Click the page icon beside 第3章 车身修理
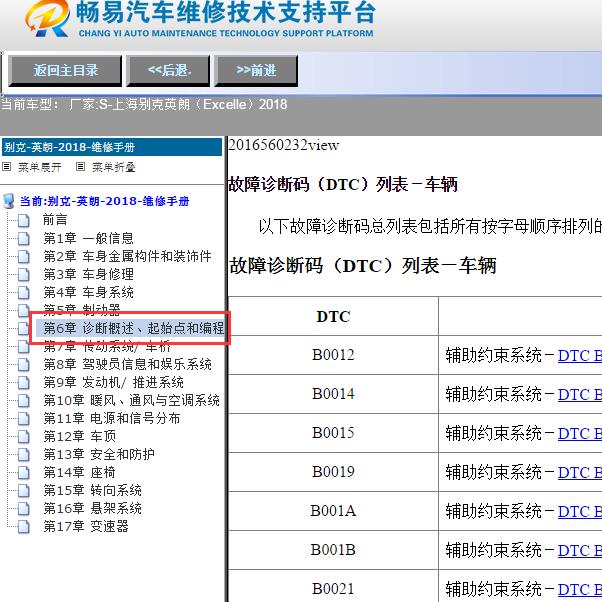The image size is (602, 602). pos(24,275)
